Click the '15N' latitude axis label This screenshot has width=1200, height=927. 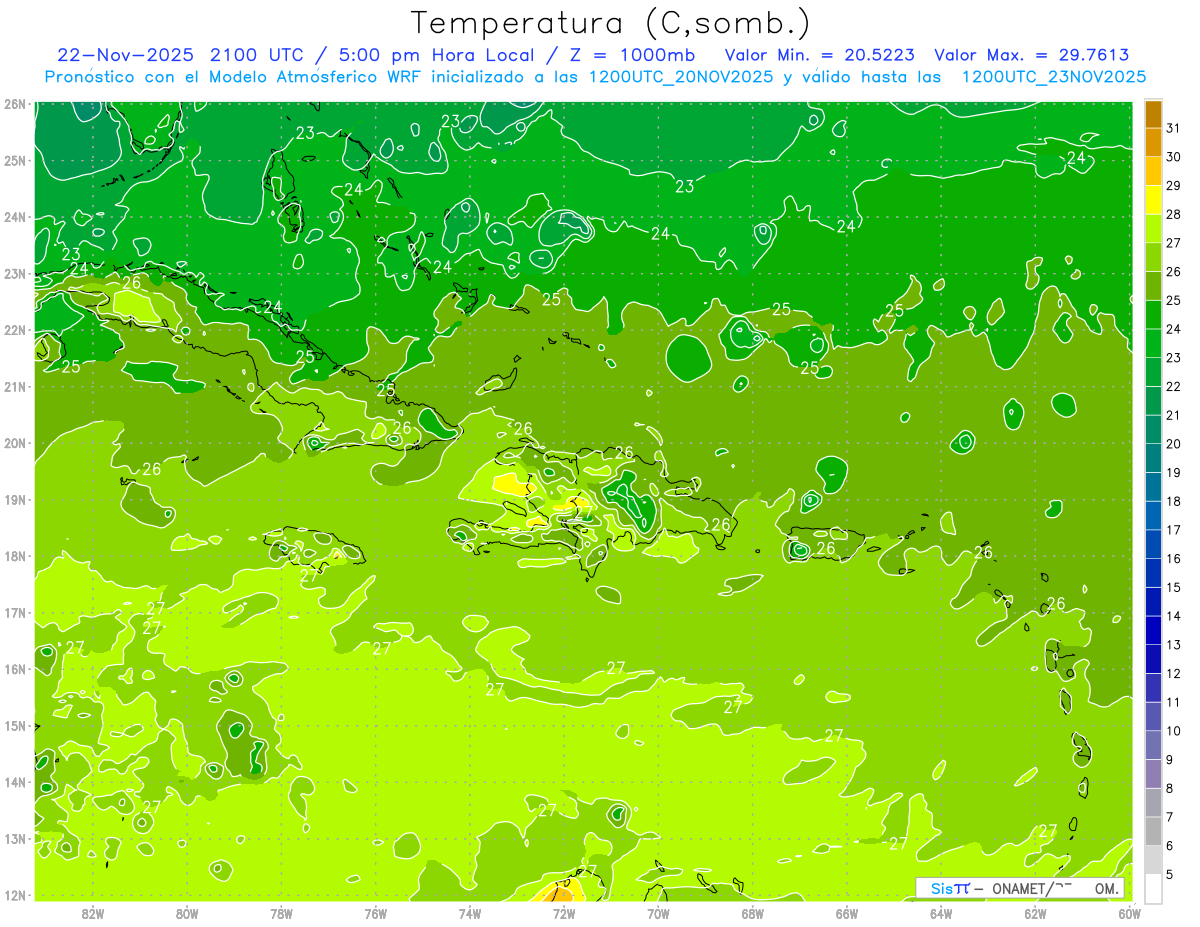pyautogui.click(x=15, y=725)
